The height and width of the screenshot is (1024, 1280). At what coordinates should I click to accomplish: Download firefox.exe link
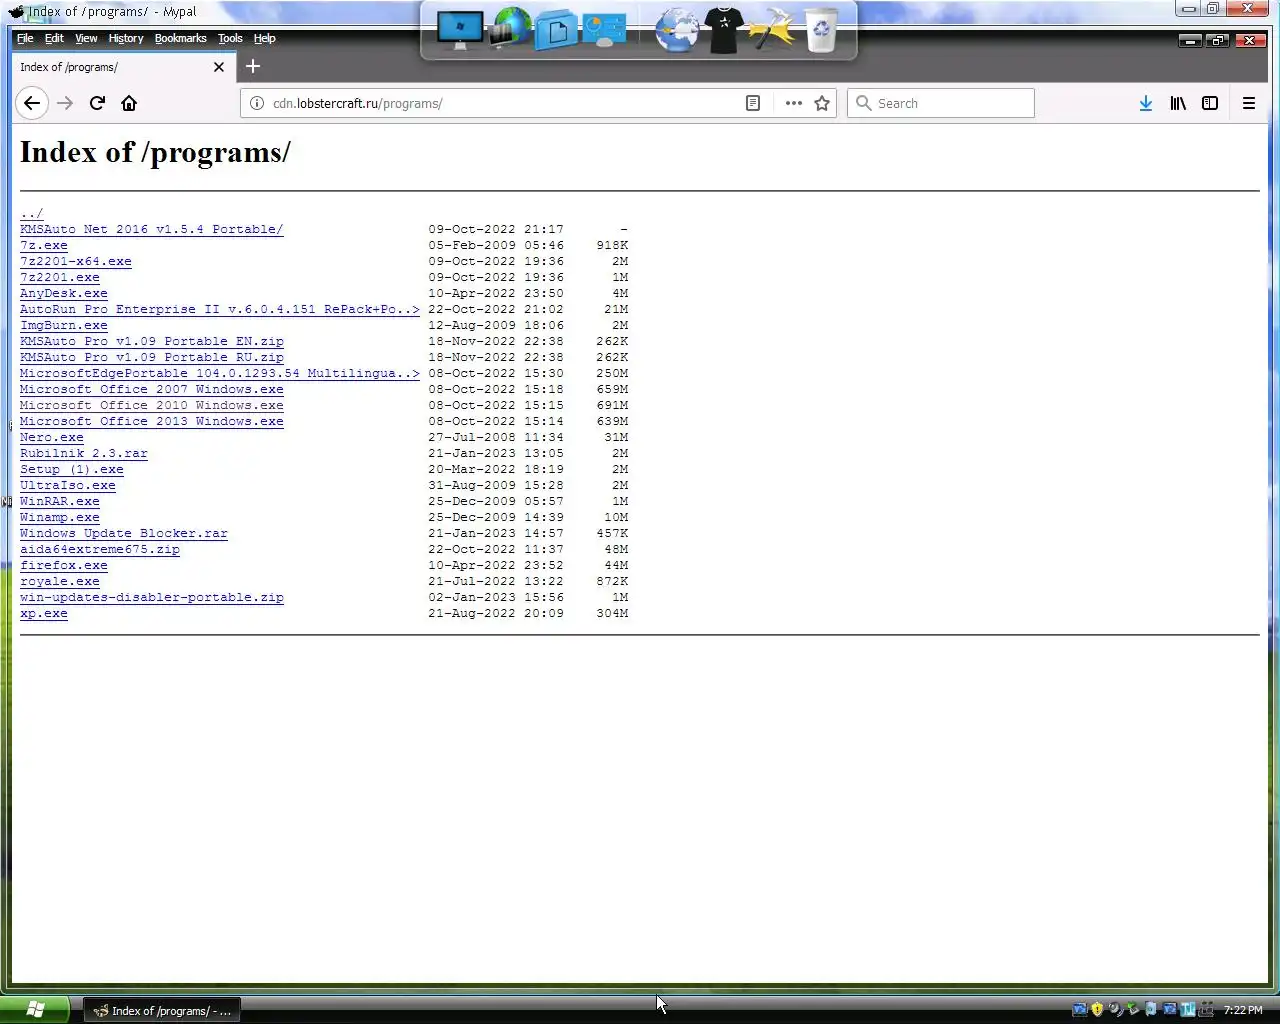click(64, 565)
